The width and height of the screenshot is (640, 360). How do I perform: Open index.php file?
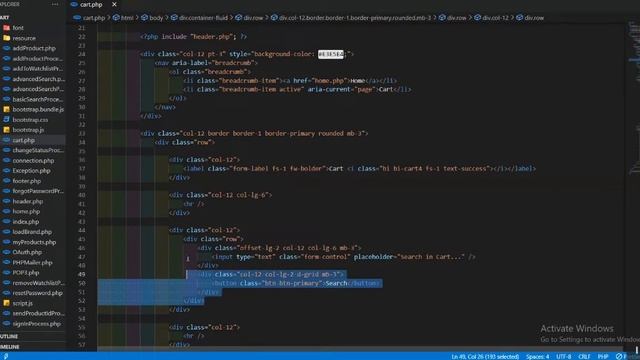point(33,222)
